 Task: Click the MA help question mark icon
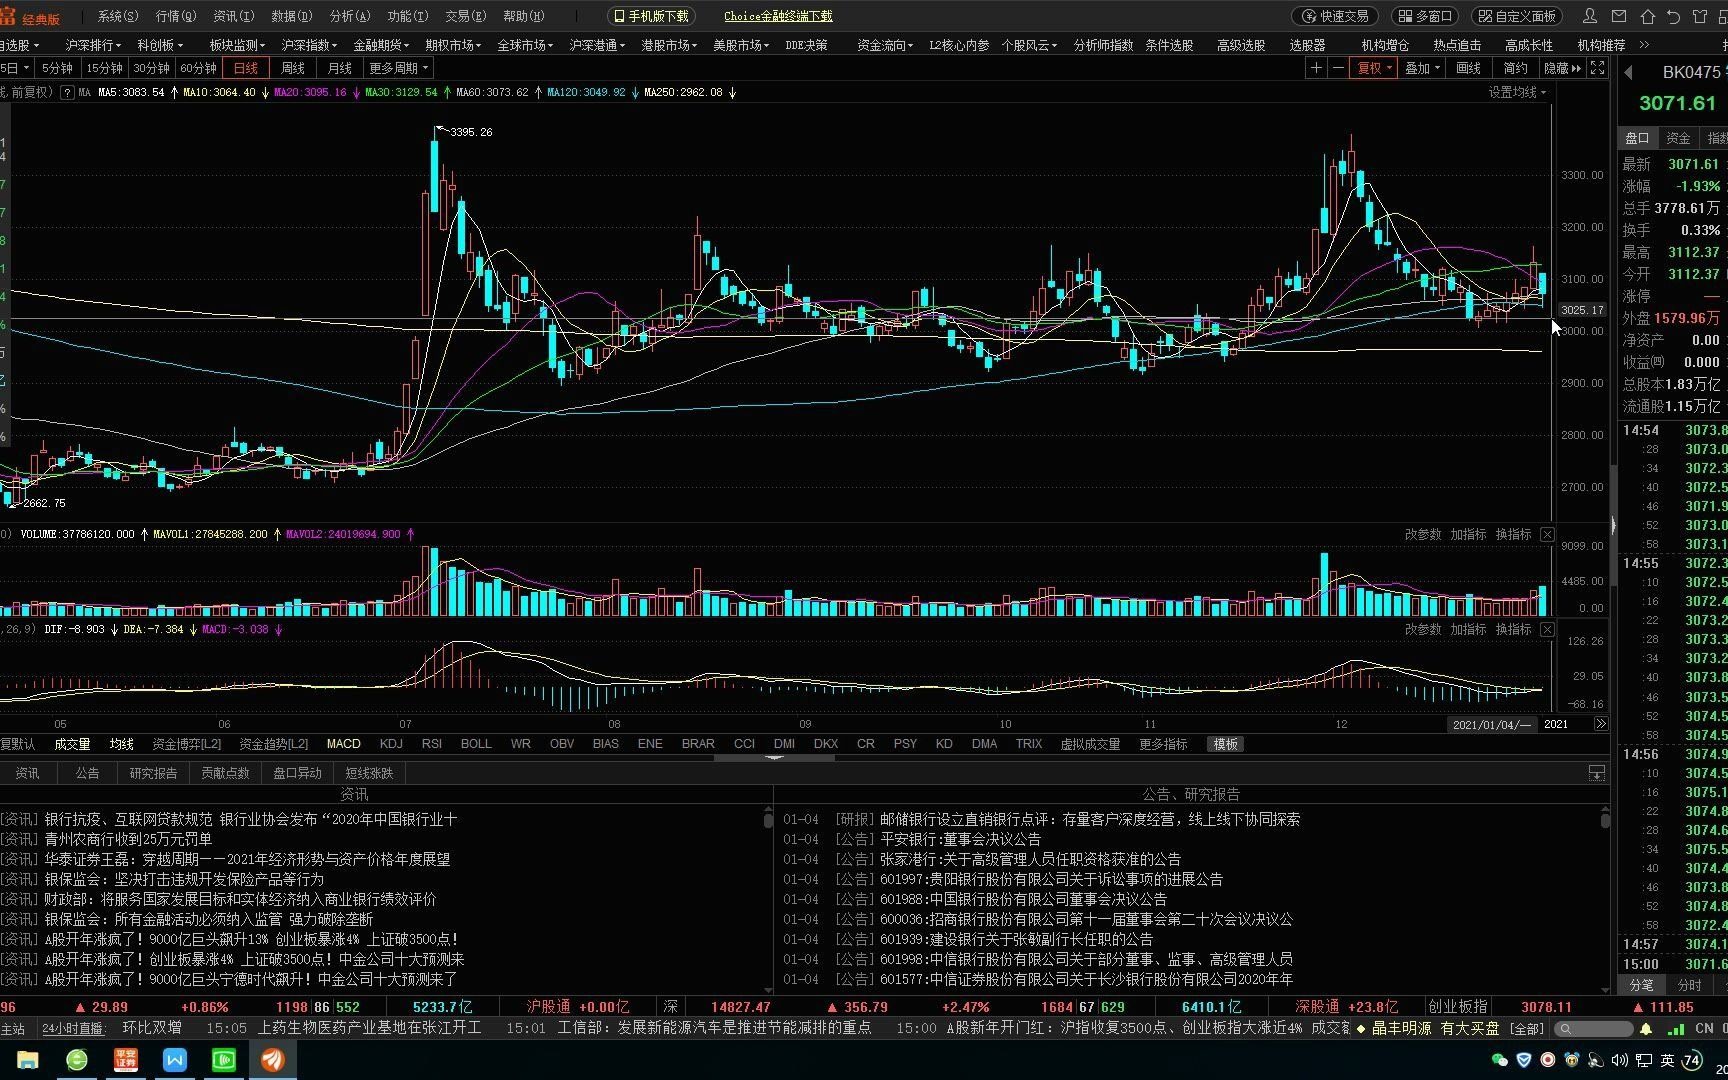coord(67,92)
